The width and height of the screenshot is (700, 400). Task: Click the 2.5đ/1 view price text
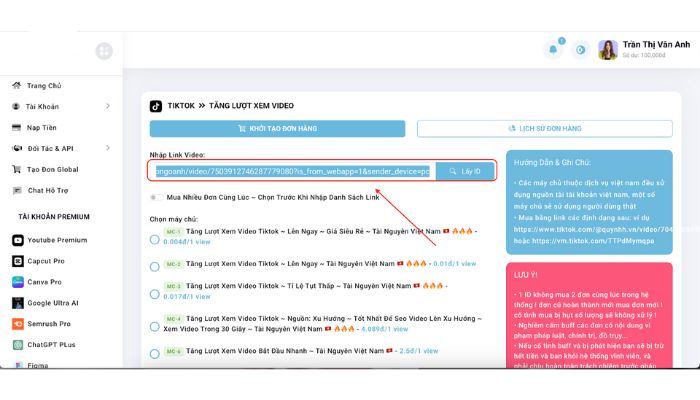pos(419,351)
